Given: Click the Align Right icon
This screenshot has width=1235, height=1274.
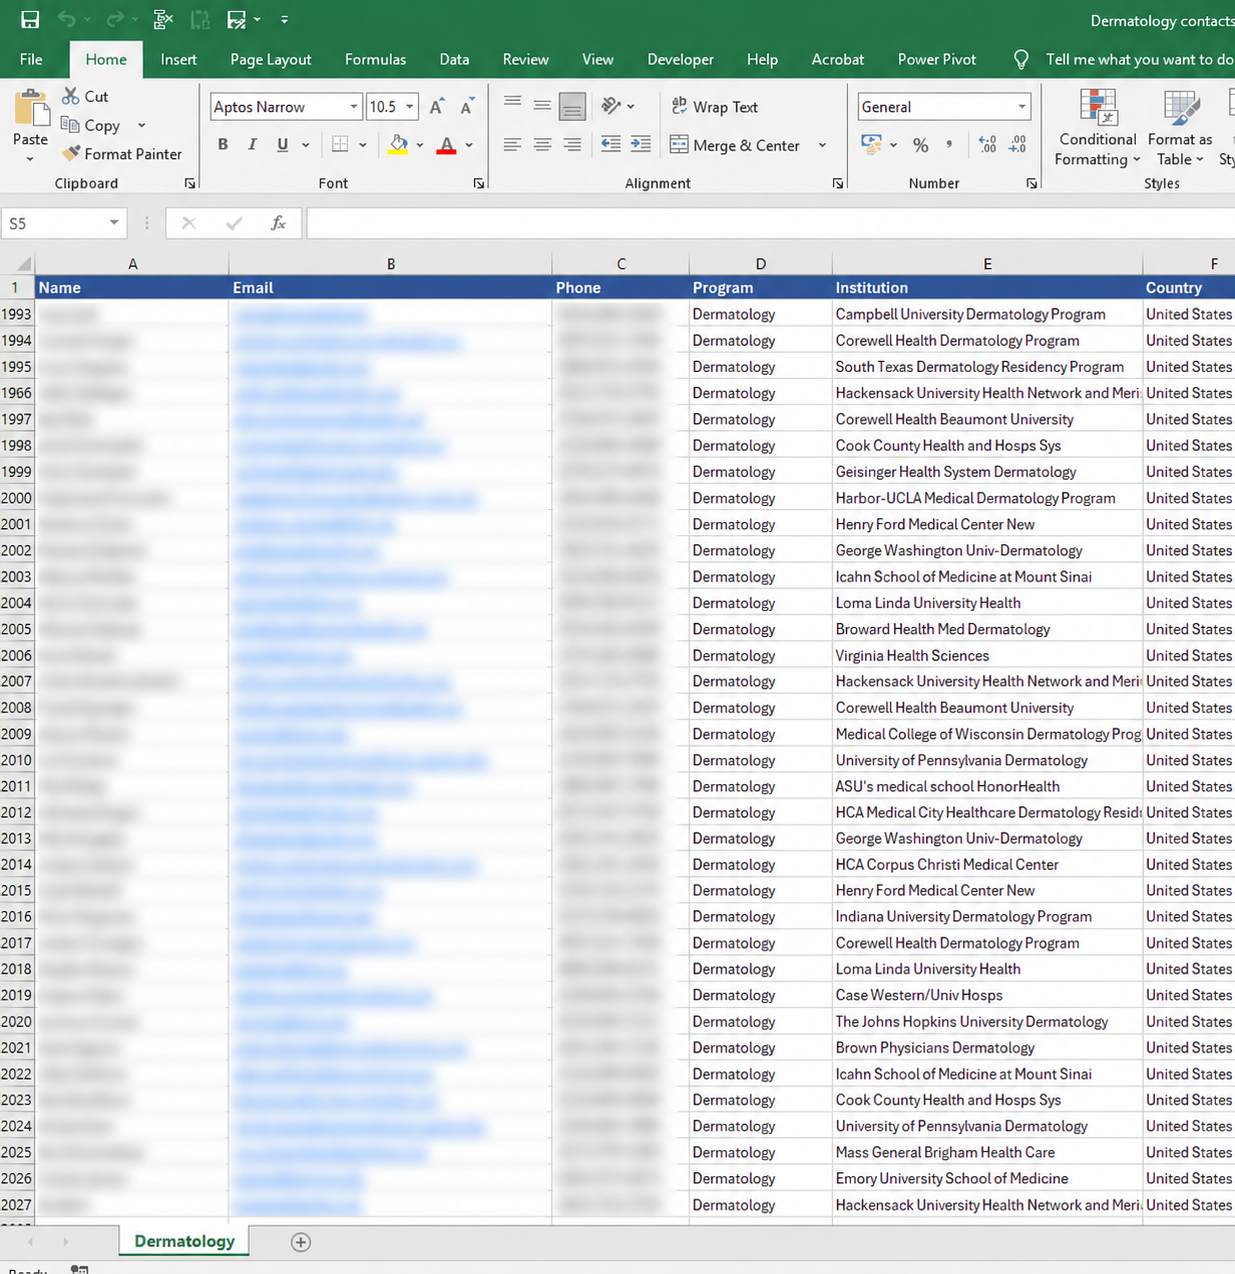Looking at the screenshot, I should (572, 145).
